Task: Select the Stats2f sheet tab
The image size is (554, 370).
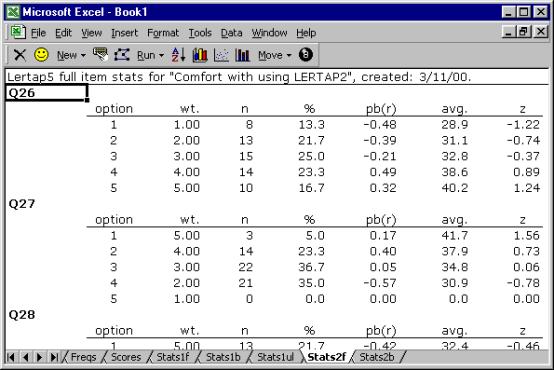Action: tap(326, 357)
